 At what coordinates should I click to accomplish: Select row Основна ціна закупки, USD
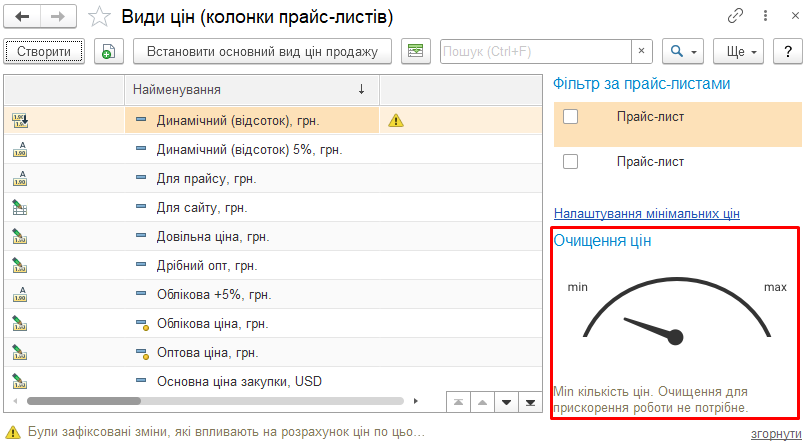[x=273, y=381]
